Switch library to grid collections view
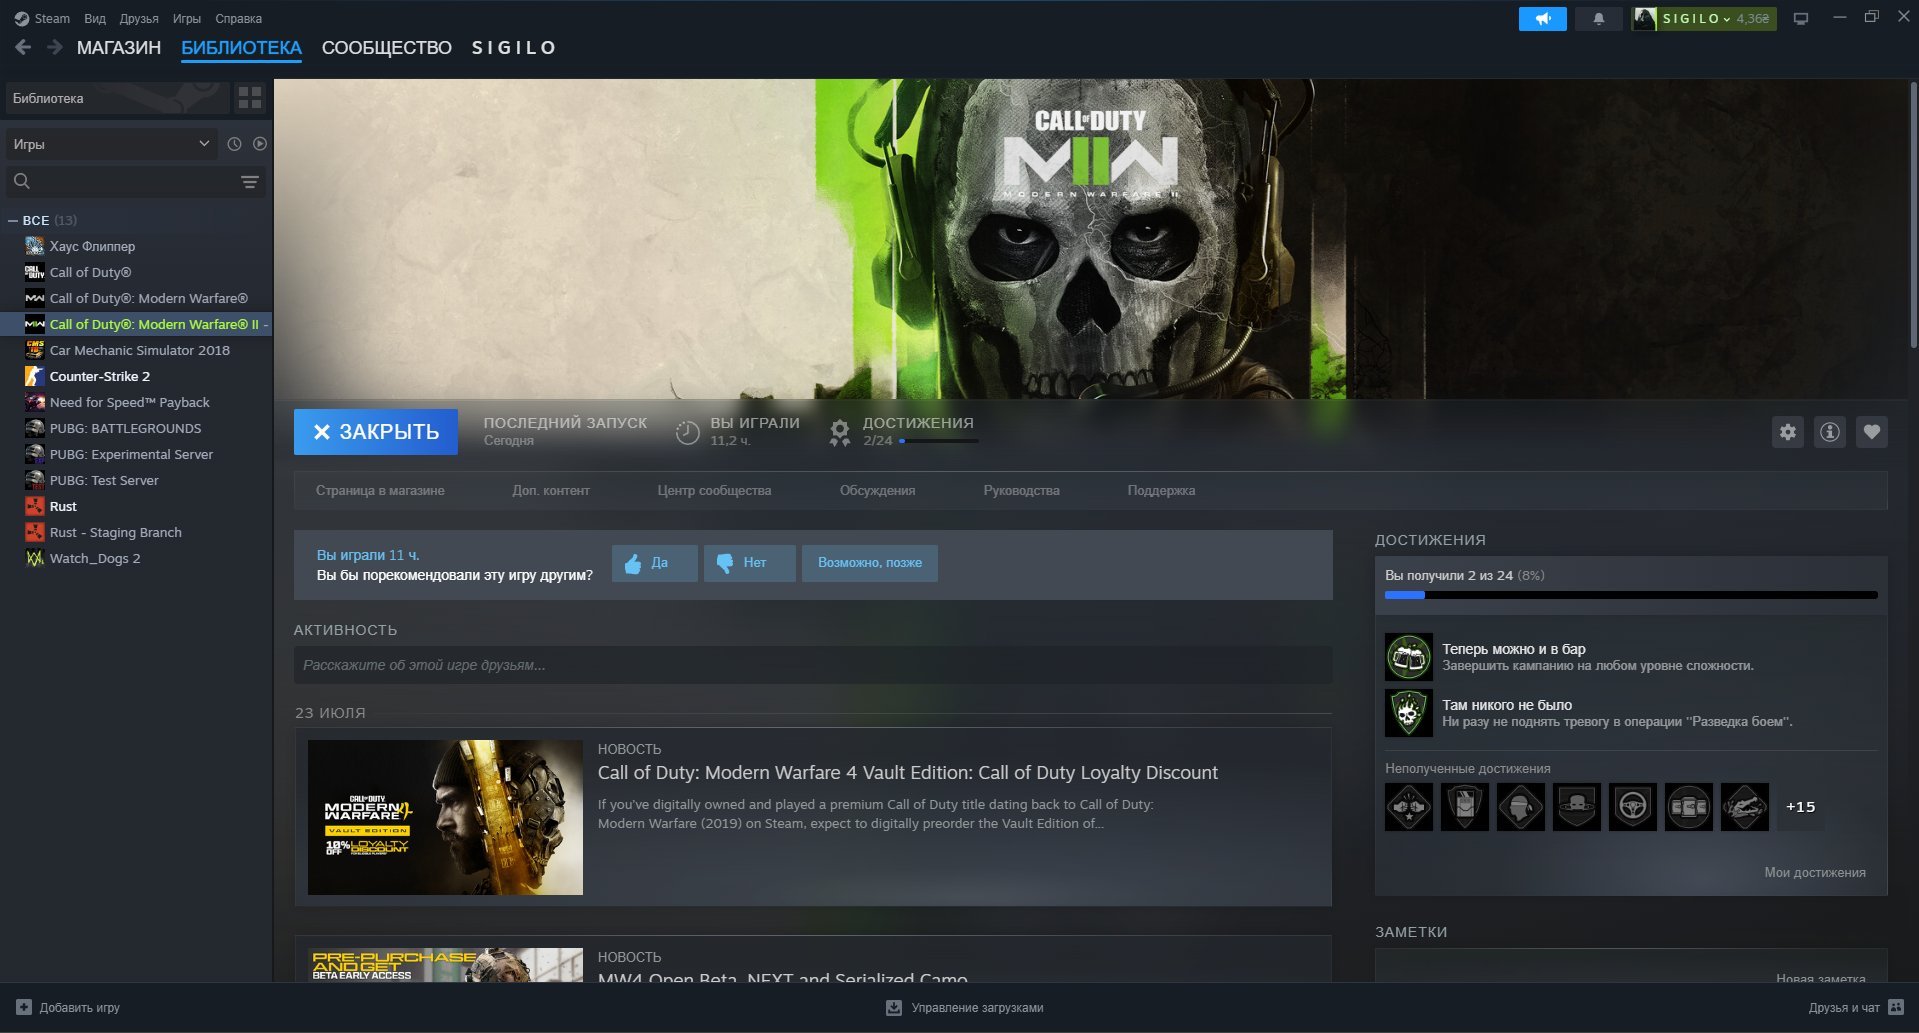The width and height of the screenshot is (1919, 1033). 249,98
